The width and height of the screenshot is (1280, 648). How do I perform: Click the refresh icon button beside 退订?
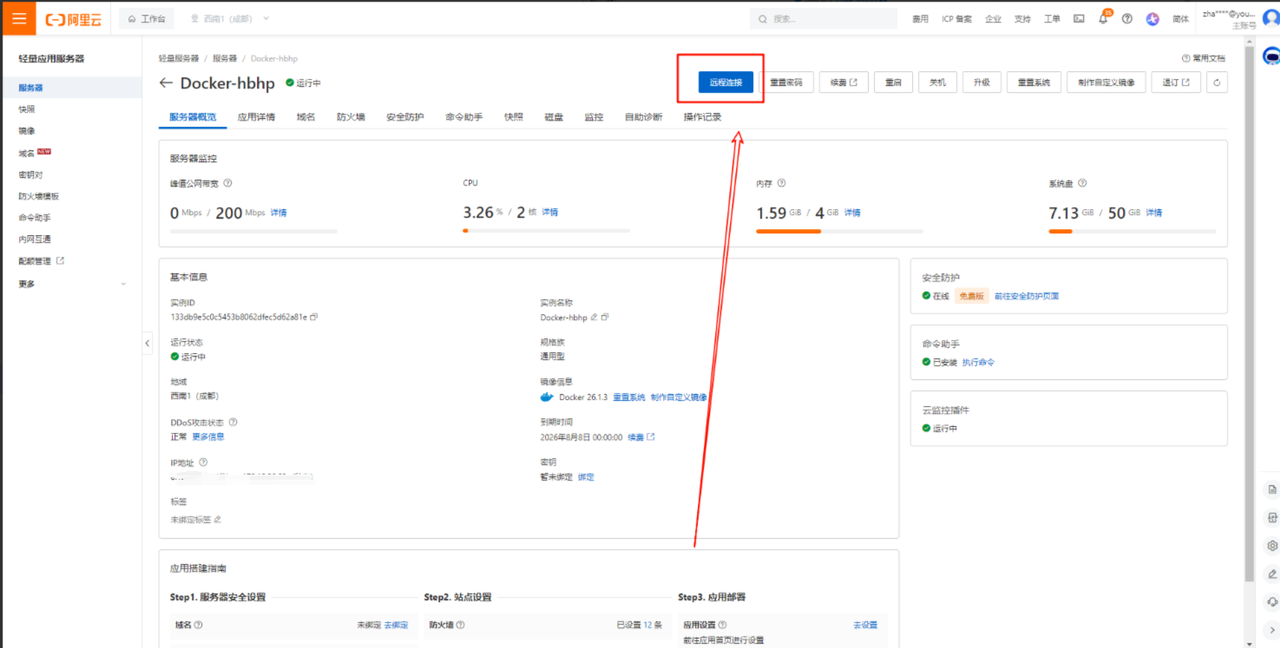(x=1217, y=82)
